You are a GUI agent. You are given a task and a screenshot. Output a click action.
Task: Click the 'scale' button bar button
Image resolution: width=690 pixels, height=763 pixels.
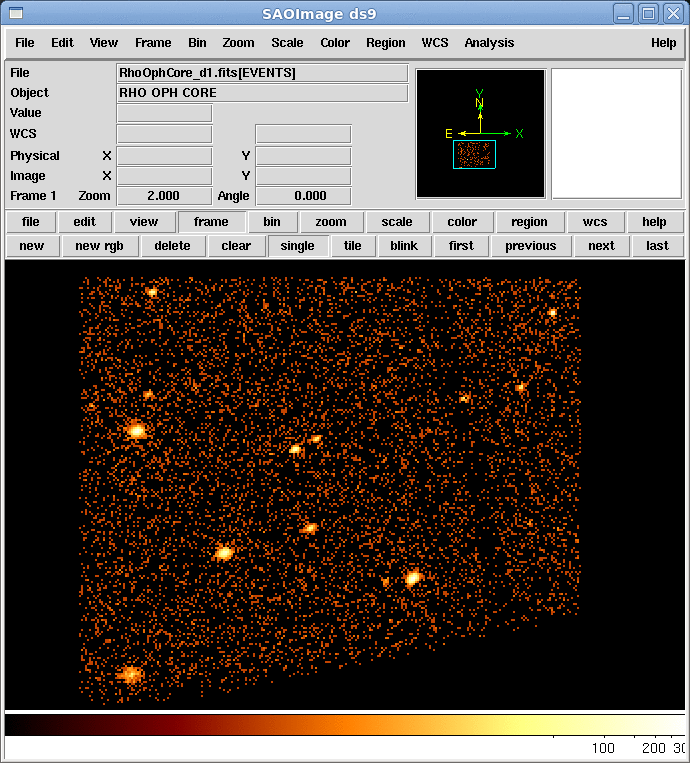pyautogui.click(x=397, y=222)
